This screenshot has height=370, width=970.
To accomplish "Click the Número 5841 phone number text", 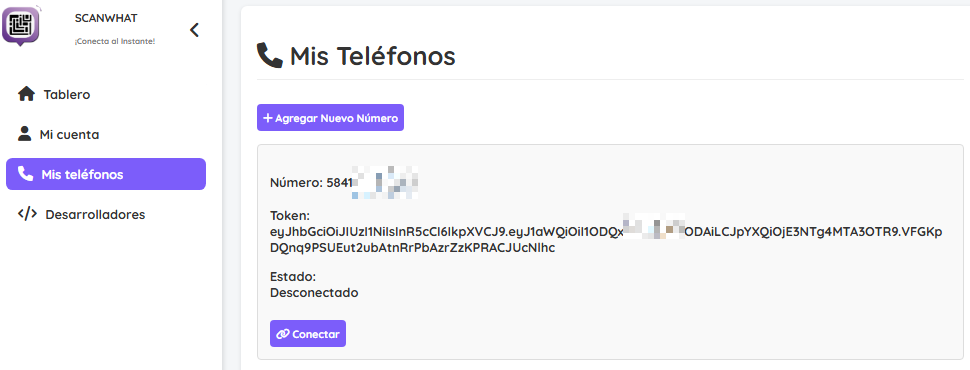I will click(344, 183).
